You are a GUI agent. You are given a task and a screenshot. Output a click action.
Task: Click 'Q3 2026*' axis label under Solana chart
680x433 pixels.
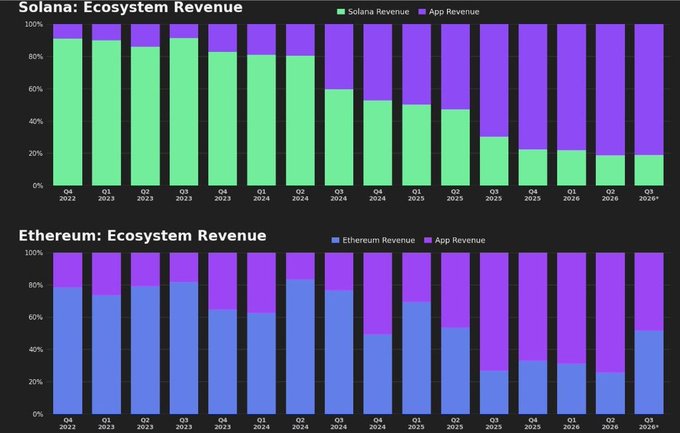[x=649, y=195]
